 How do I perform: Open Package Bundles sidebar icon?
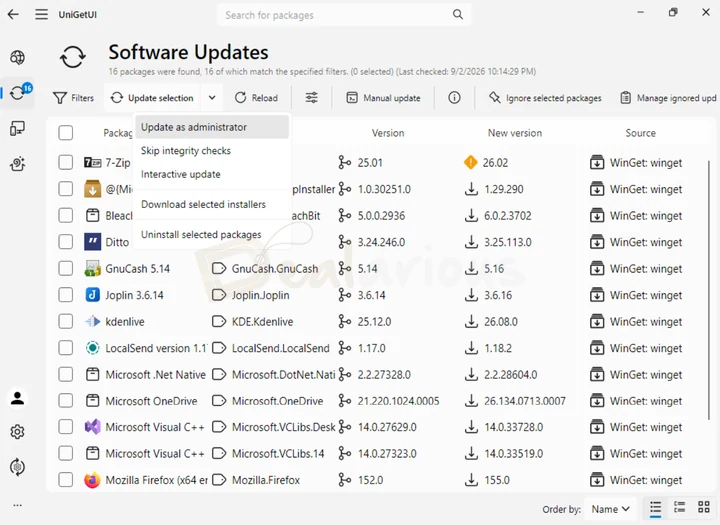17,164
